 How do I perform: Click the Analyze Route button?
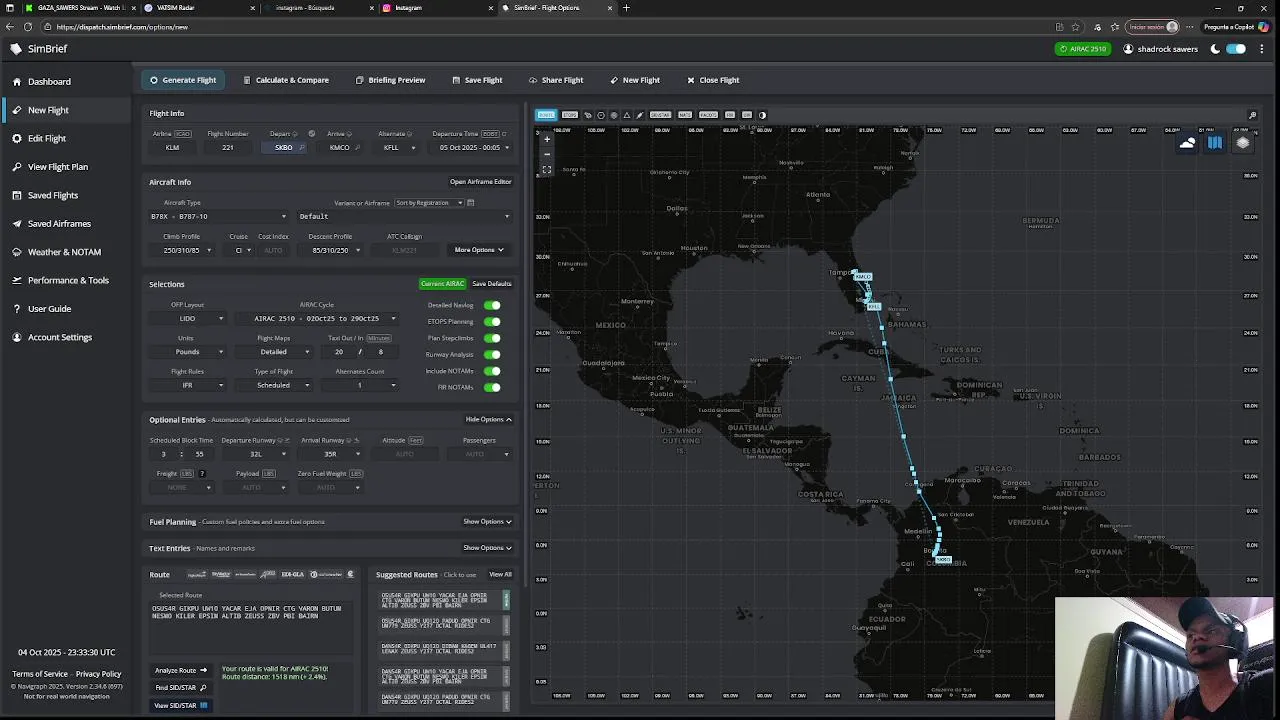point(181,670)
